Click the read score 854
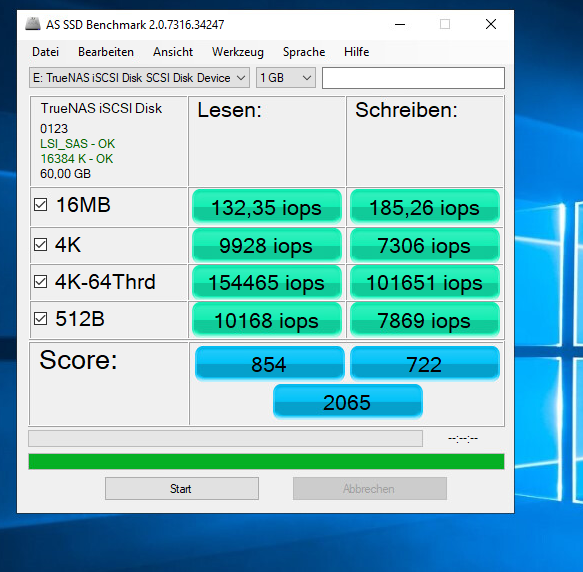 (x=270, y=363)
